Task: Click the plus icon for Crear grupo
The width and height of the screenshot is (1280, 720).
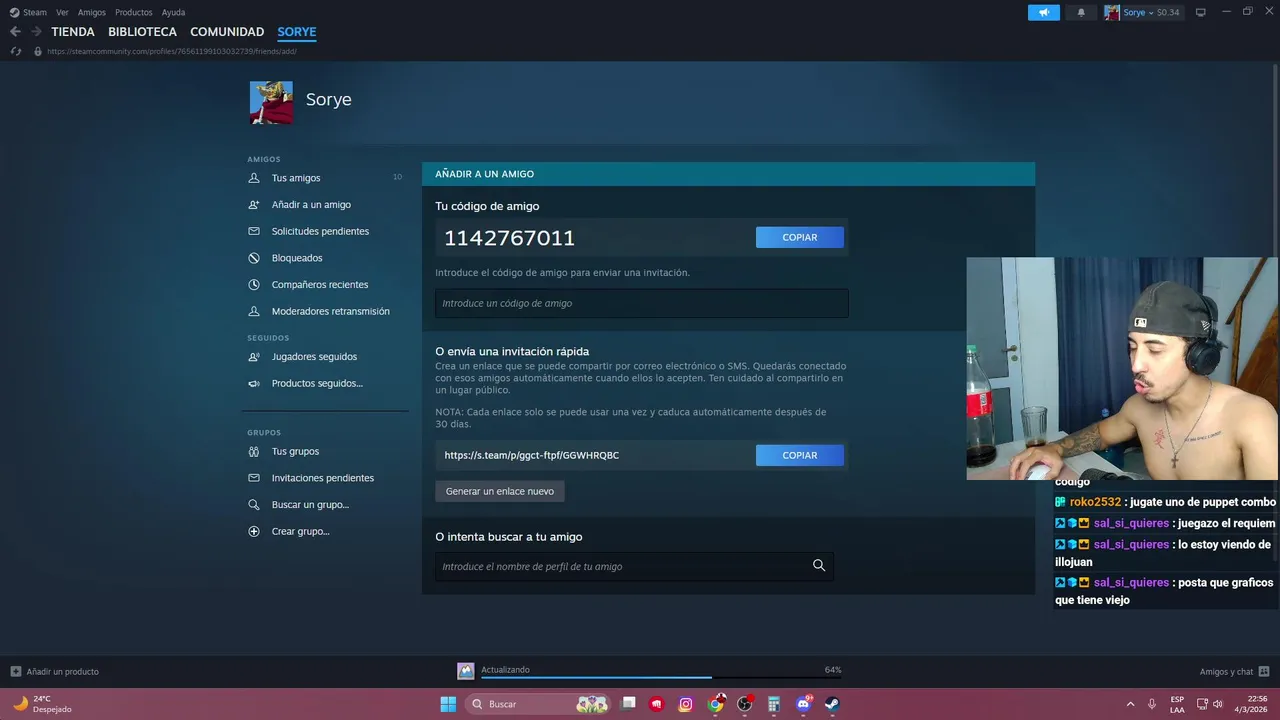Action: point(254,531)
